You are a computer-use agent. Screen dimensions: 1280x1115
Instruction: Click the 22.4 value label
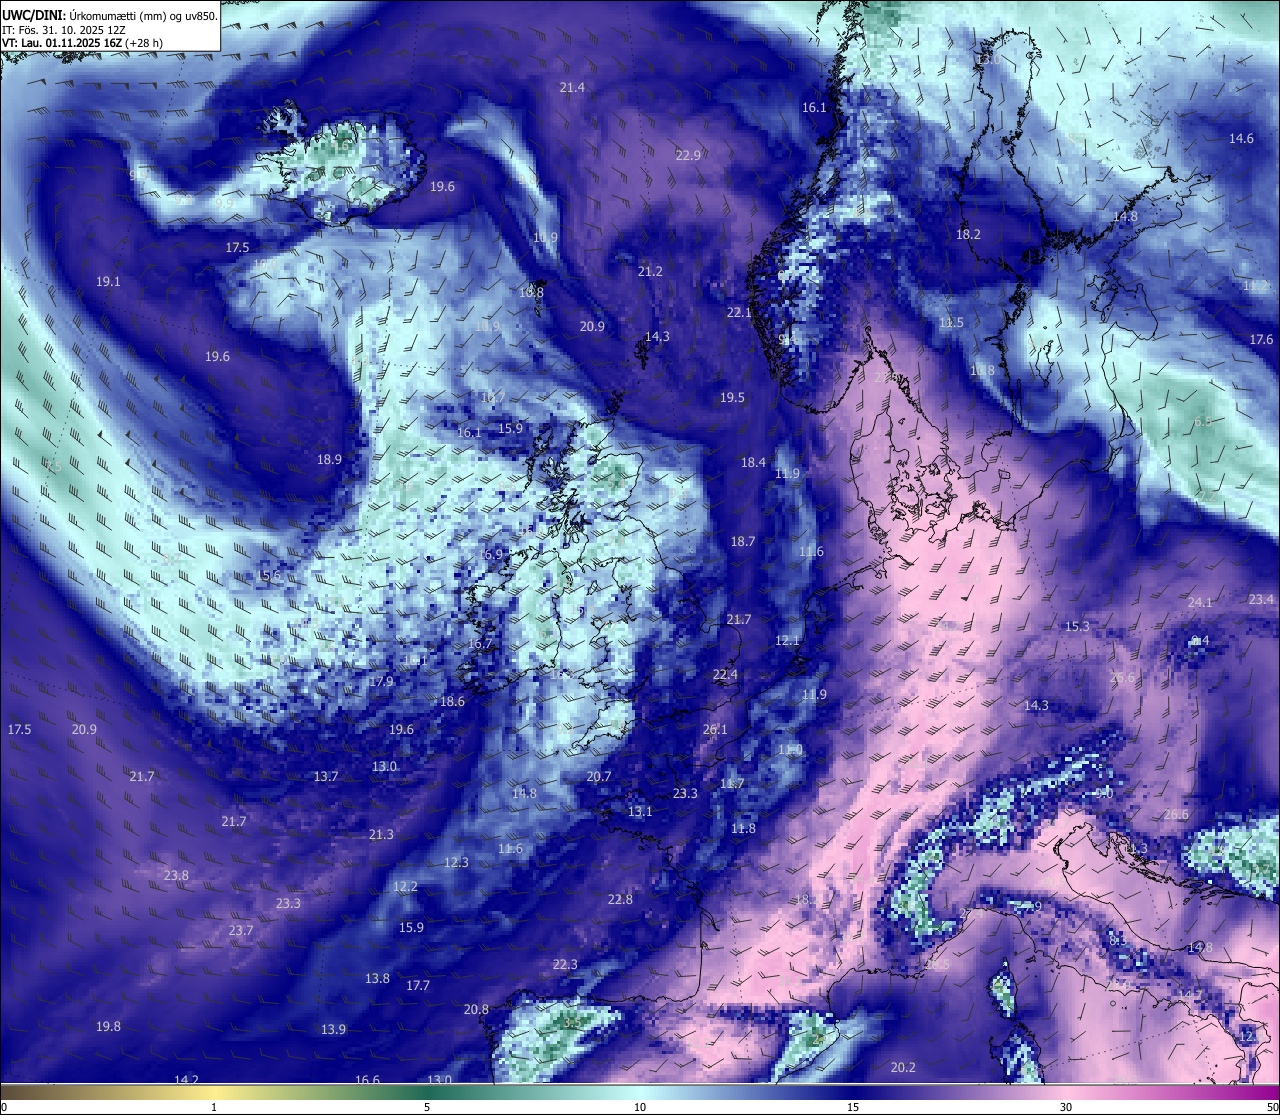[x=725, y=675]
